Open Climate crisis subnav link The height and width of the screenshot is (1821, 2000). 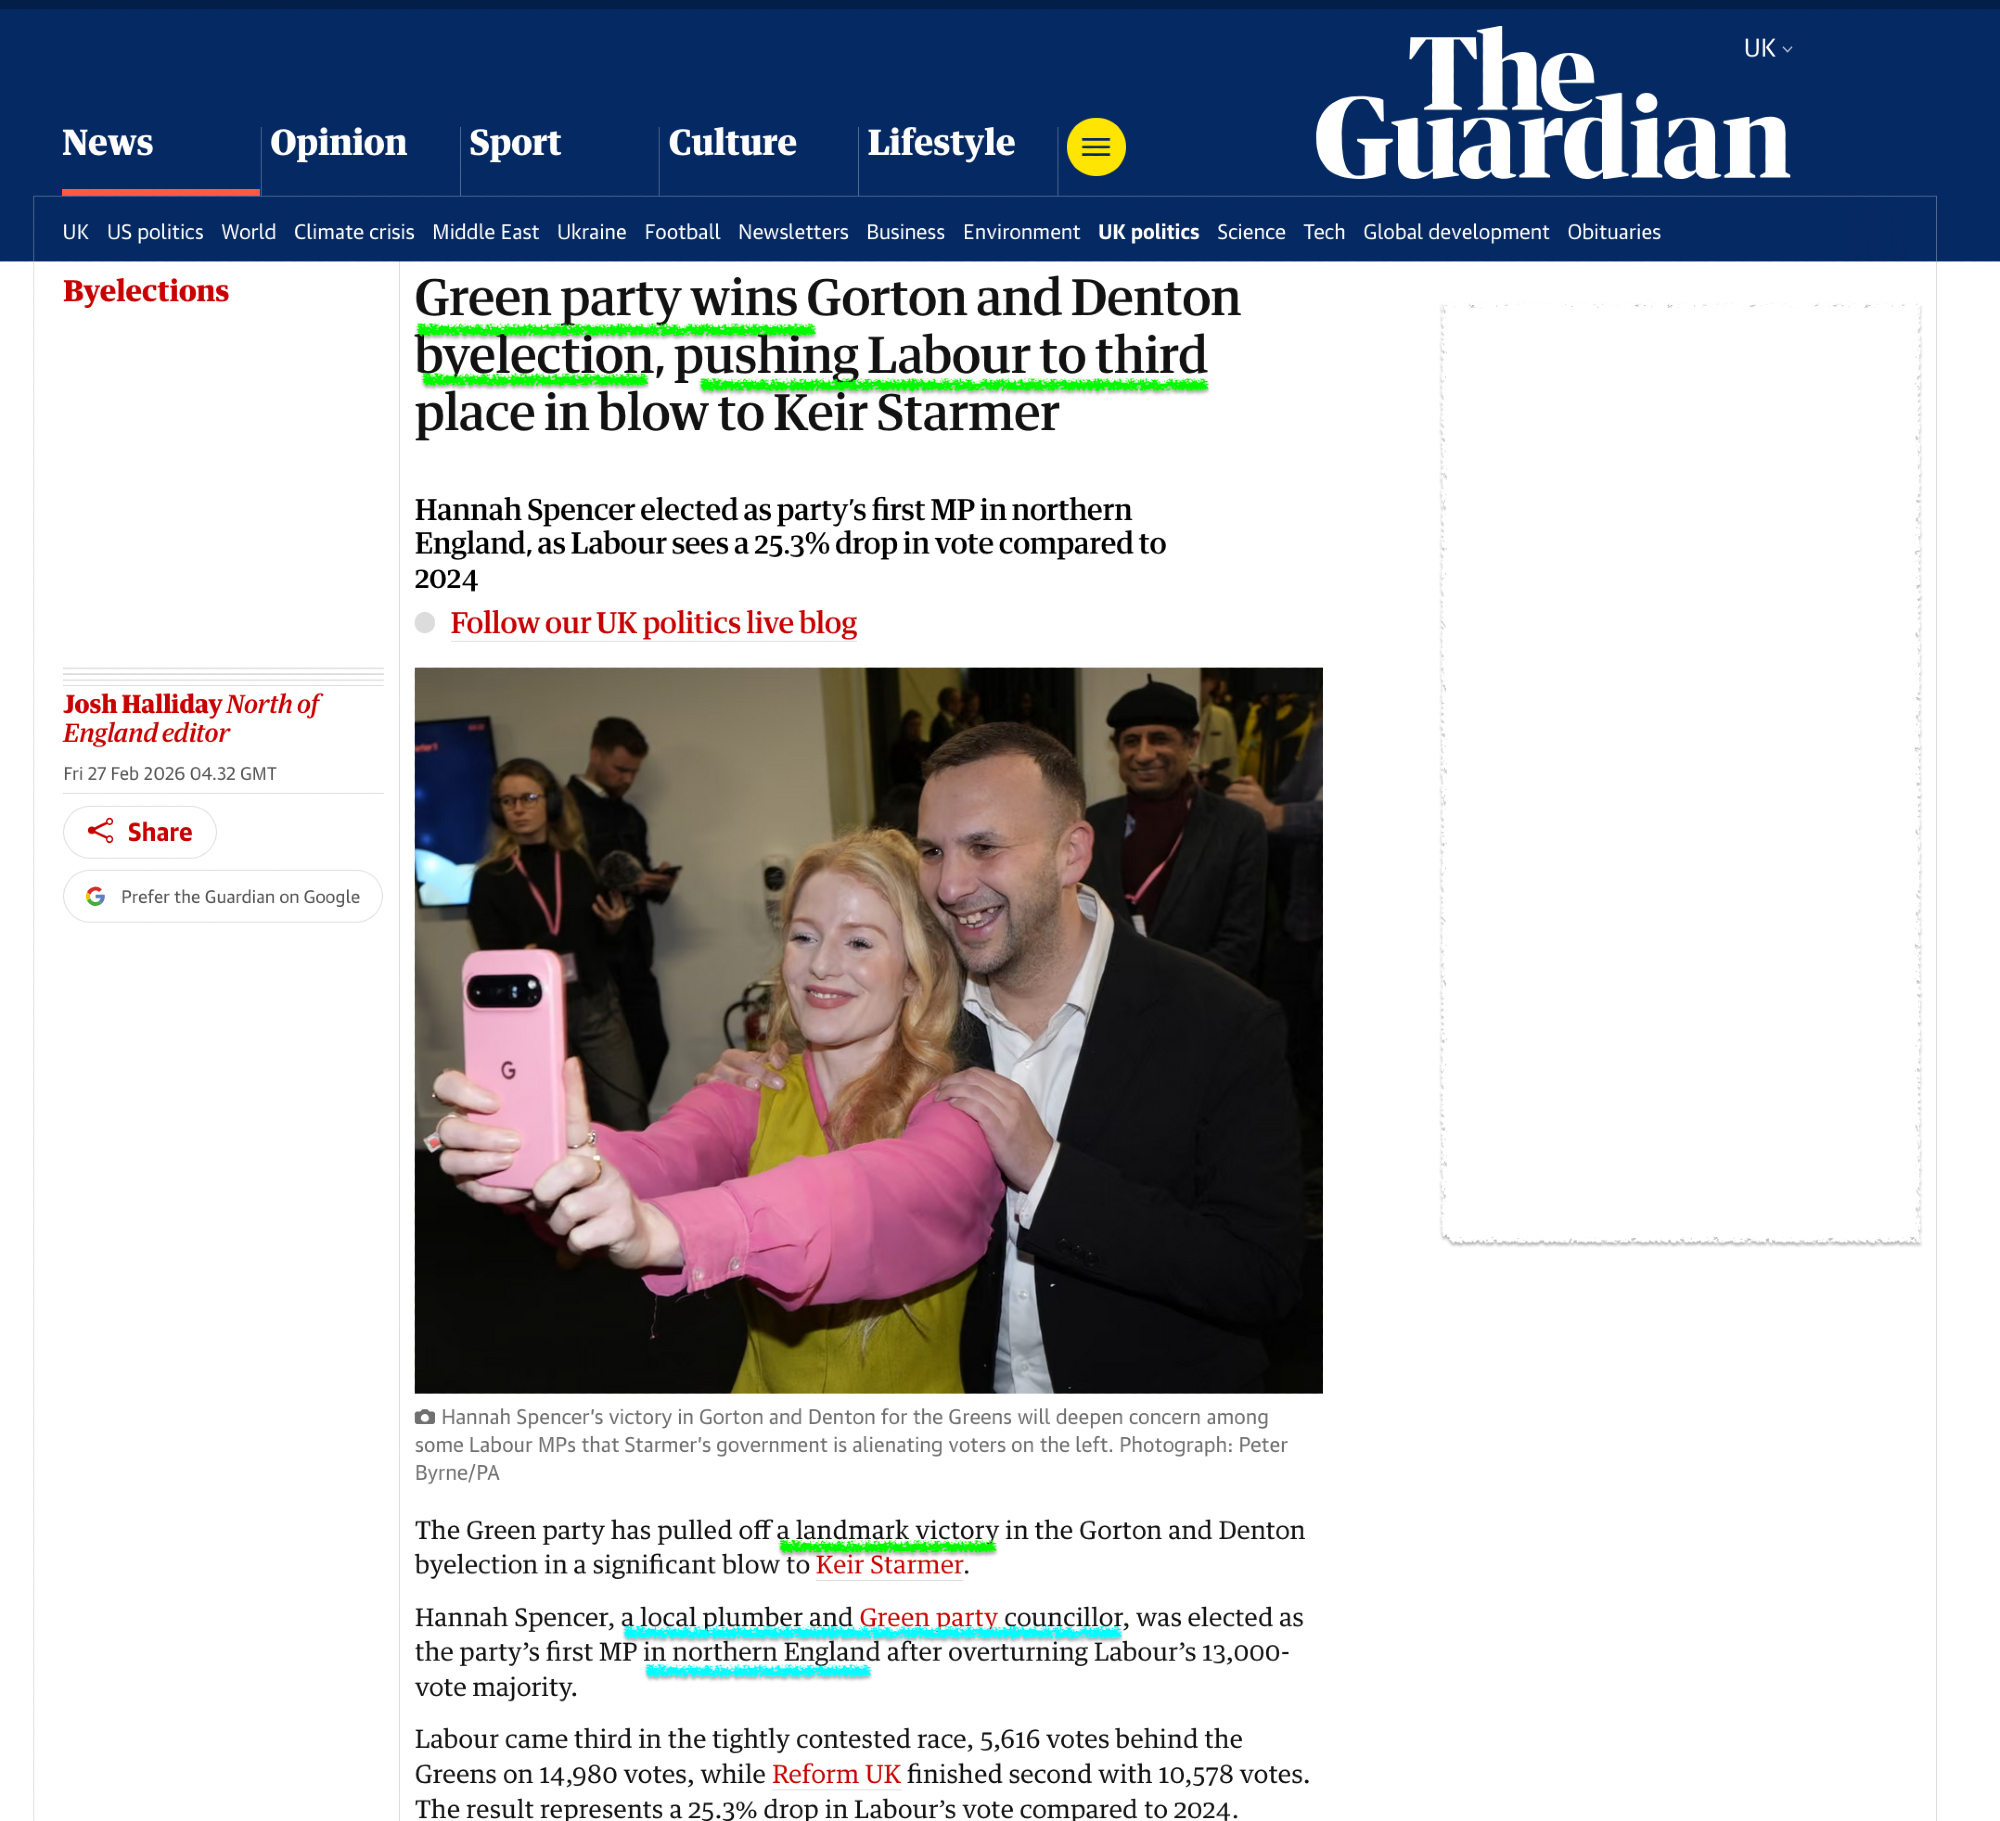click(x=354, y=232)
